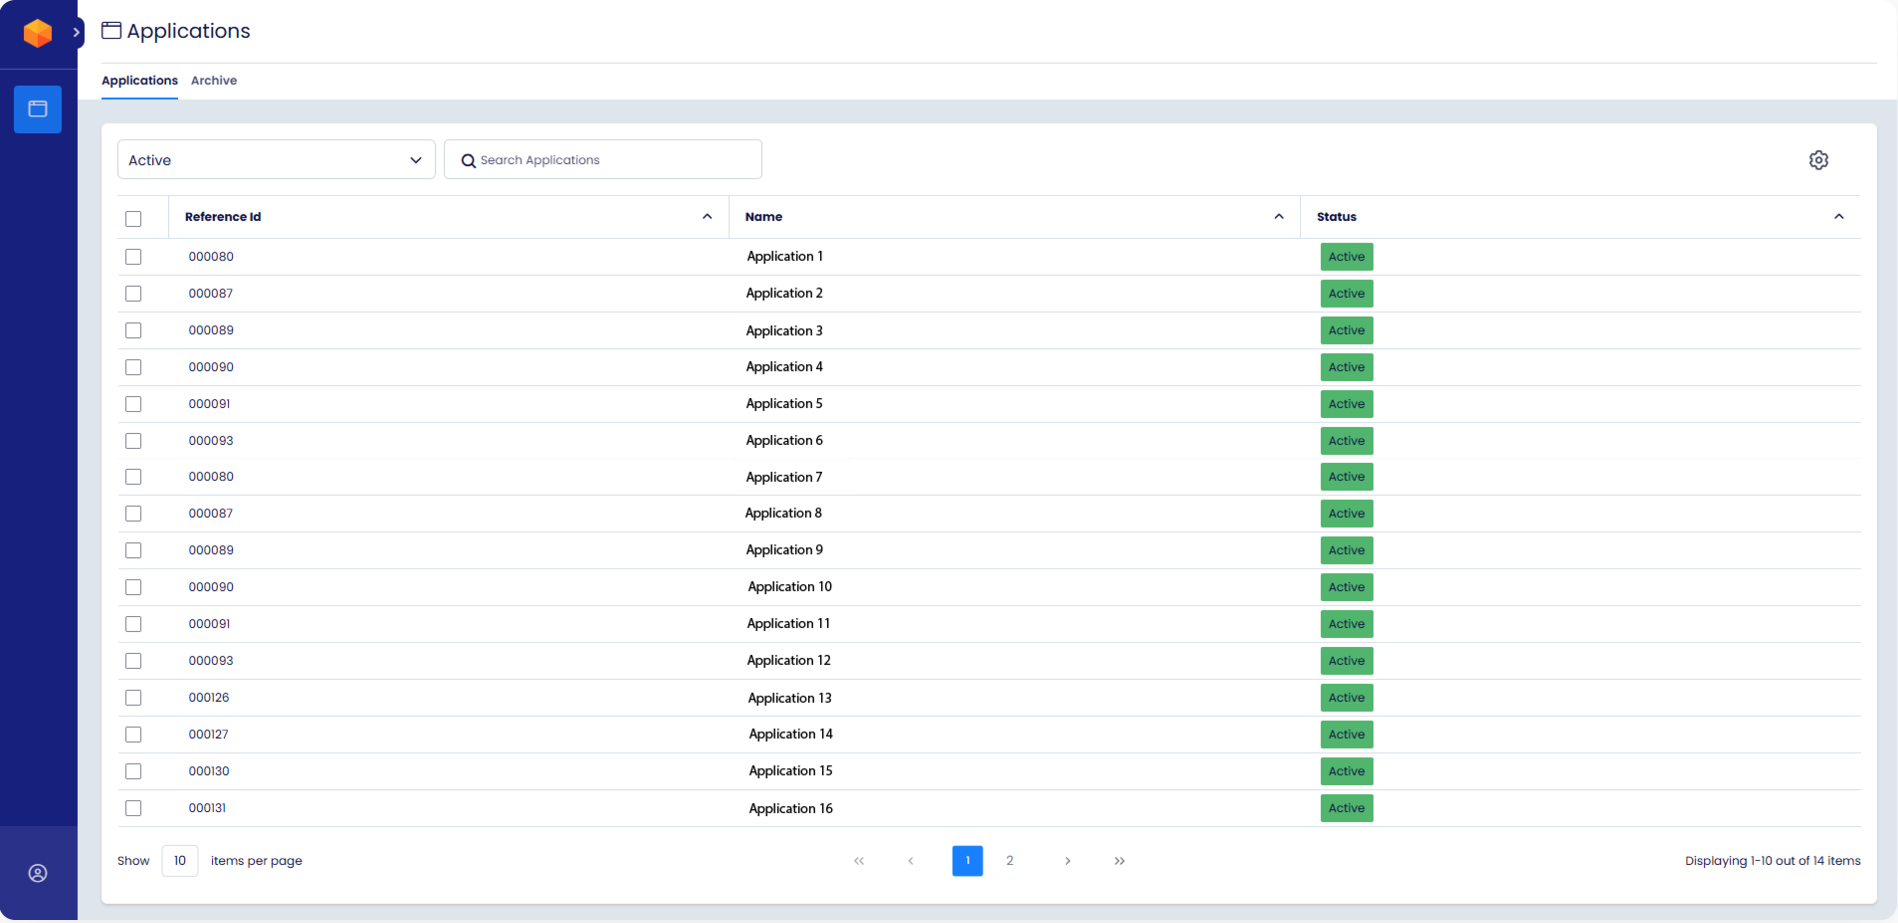Switch to the Archive tab
Screen dimensions: 1898x923
(x=213, y=80)
